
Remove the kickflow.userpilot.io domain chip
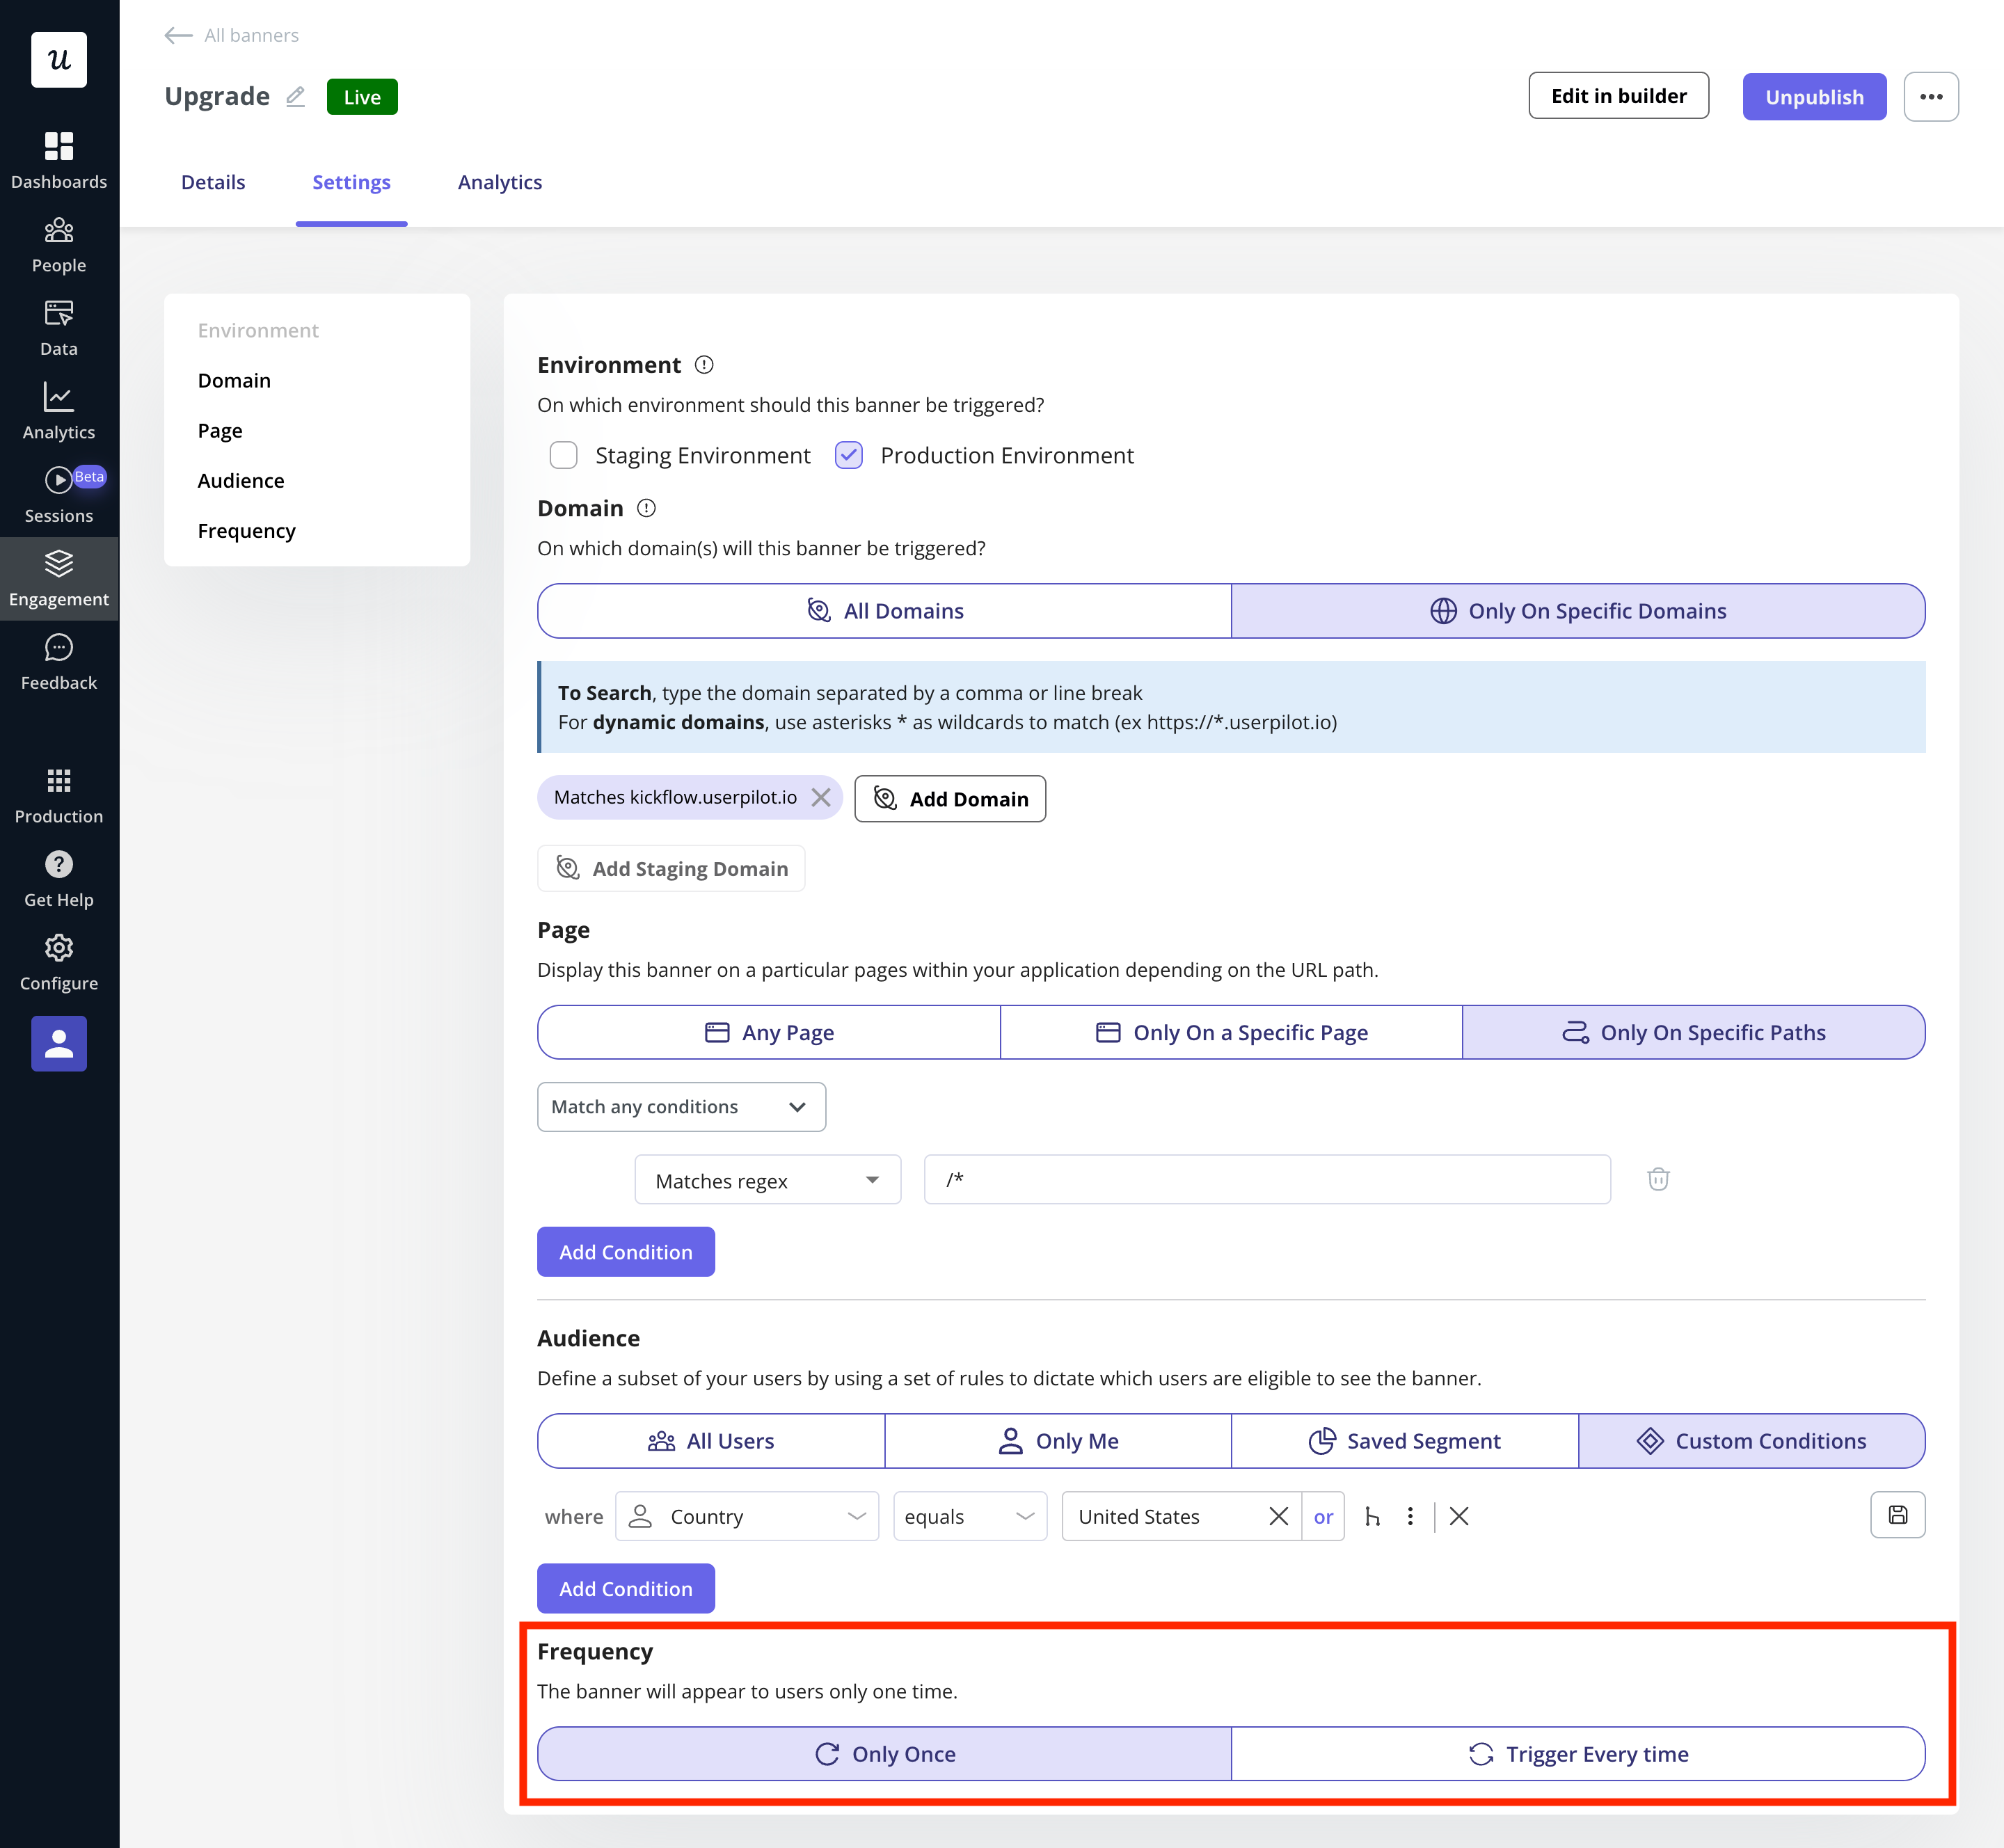821,797
